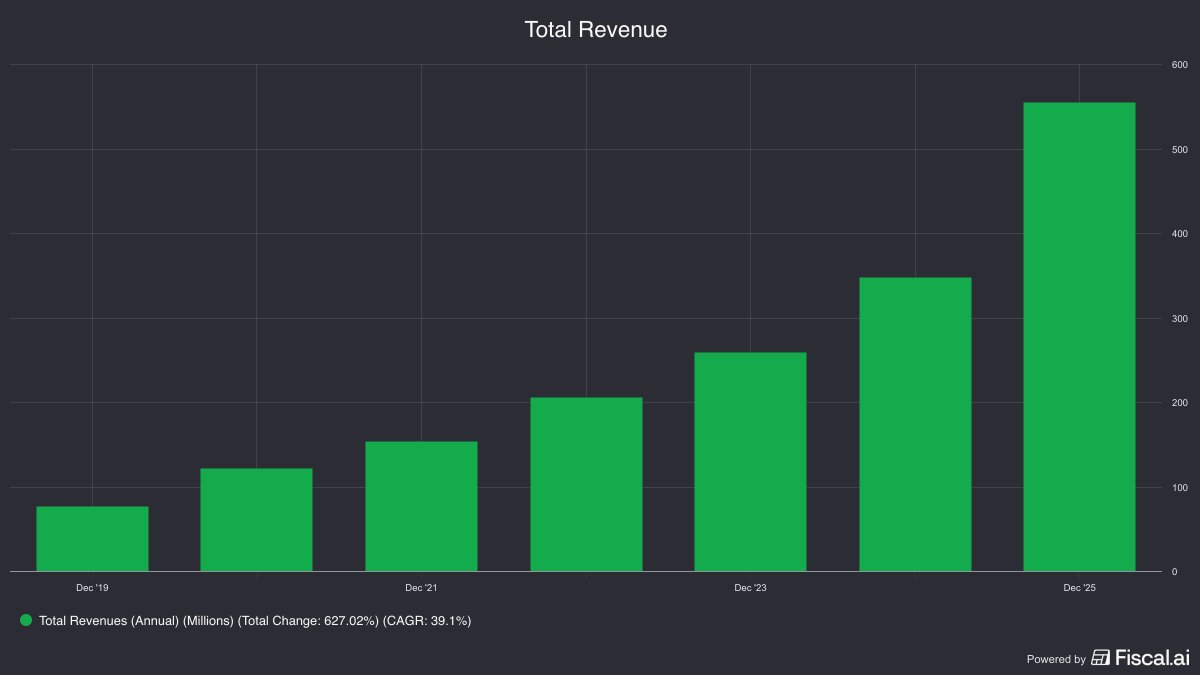Click the green legend dot for Total Revenues
Viewport: 1200px width, 675px height.
pyautogui.click(x=27, y=621)
